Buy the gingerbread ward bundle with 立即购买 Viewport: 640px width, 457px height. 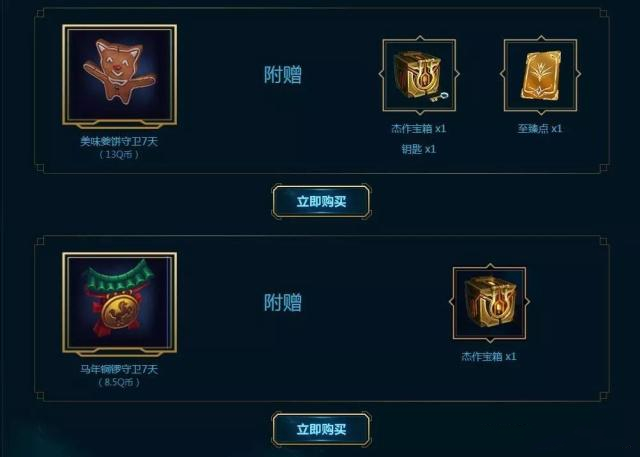point(322,202)
